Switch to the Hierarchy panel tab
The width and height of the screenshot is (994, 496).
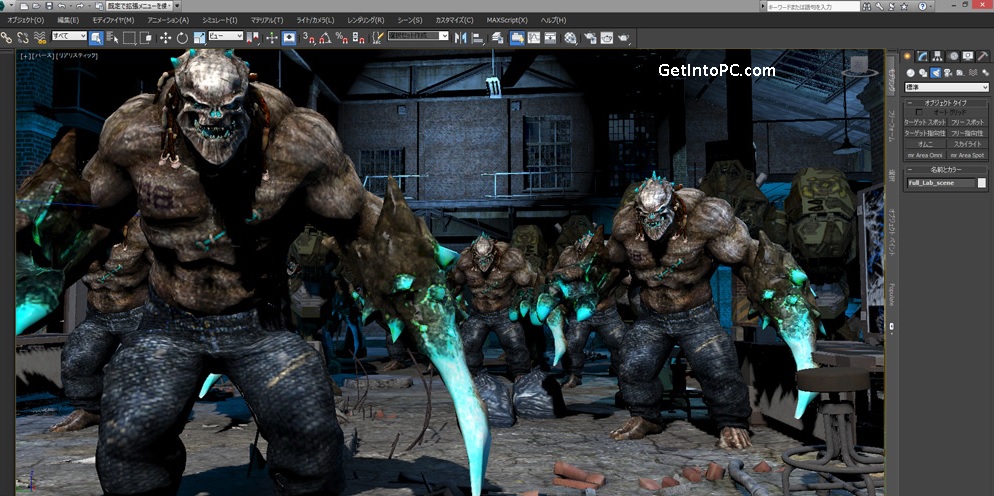(x=939, y=56)
